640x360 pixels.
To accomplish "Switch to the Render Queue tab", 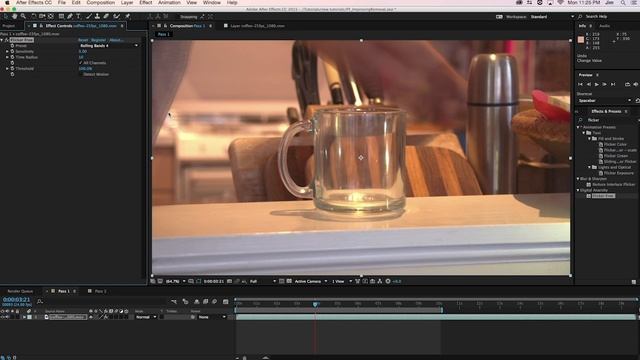I will pyautogui.click(x=20, y=291).
